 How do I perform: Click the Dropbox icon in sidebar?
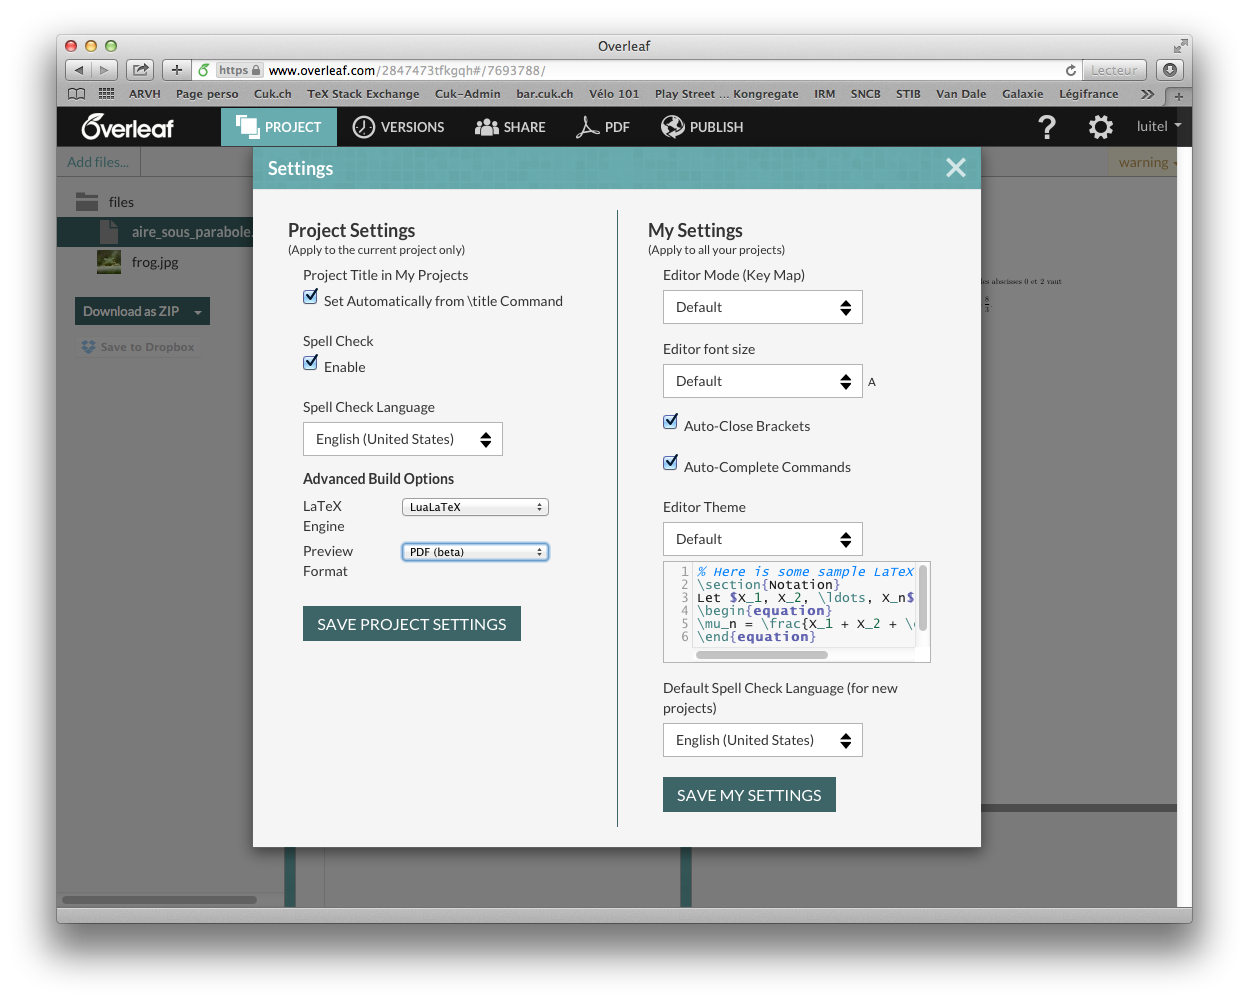click(x=88, y=347)
